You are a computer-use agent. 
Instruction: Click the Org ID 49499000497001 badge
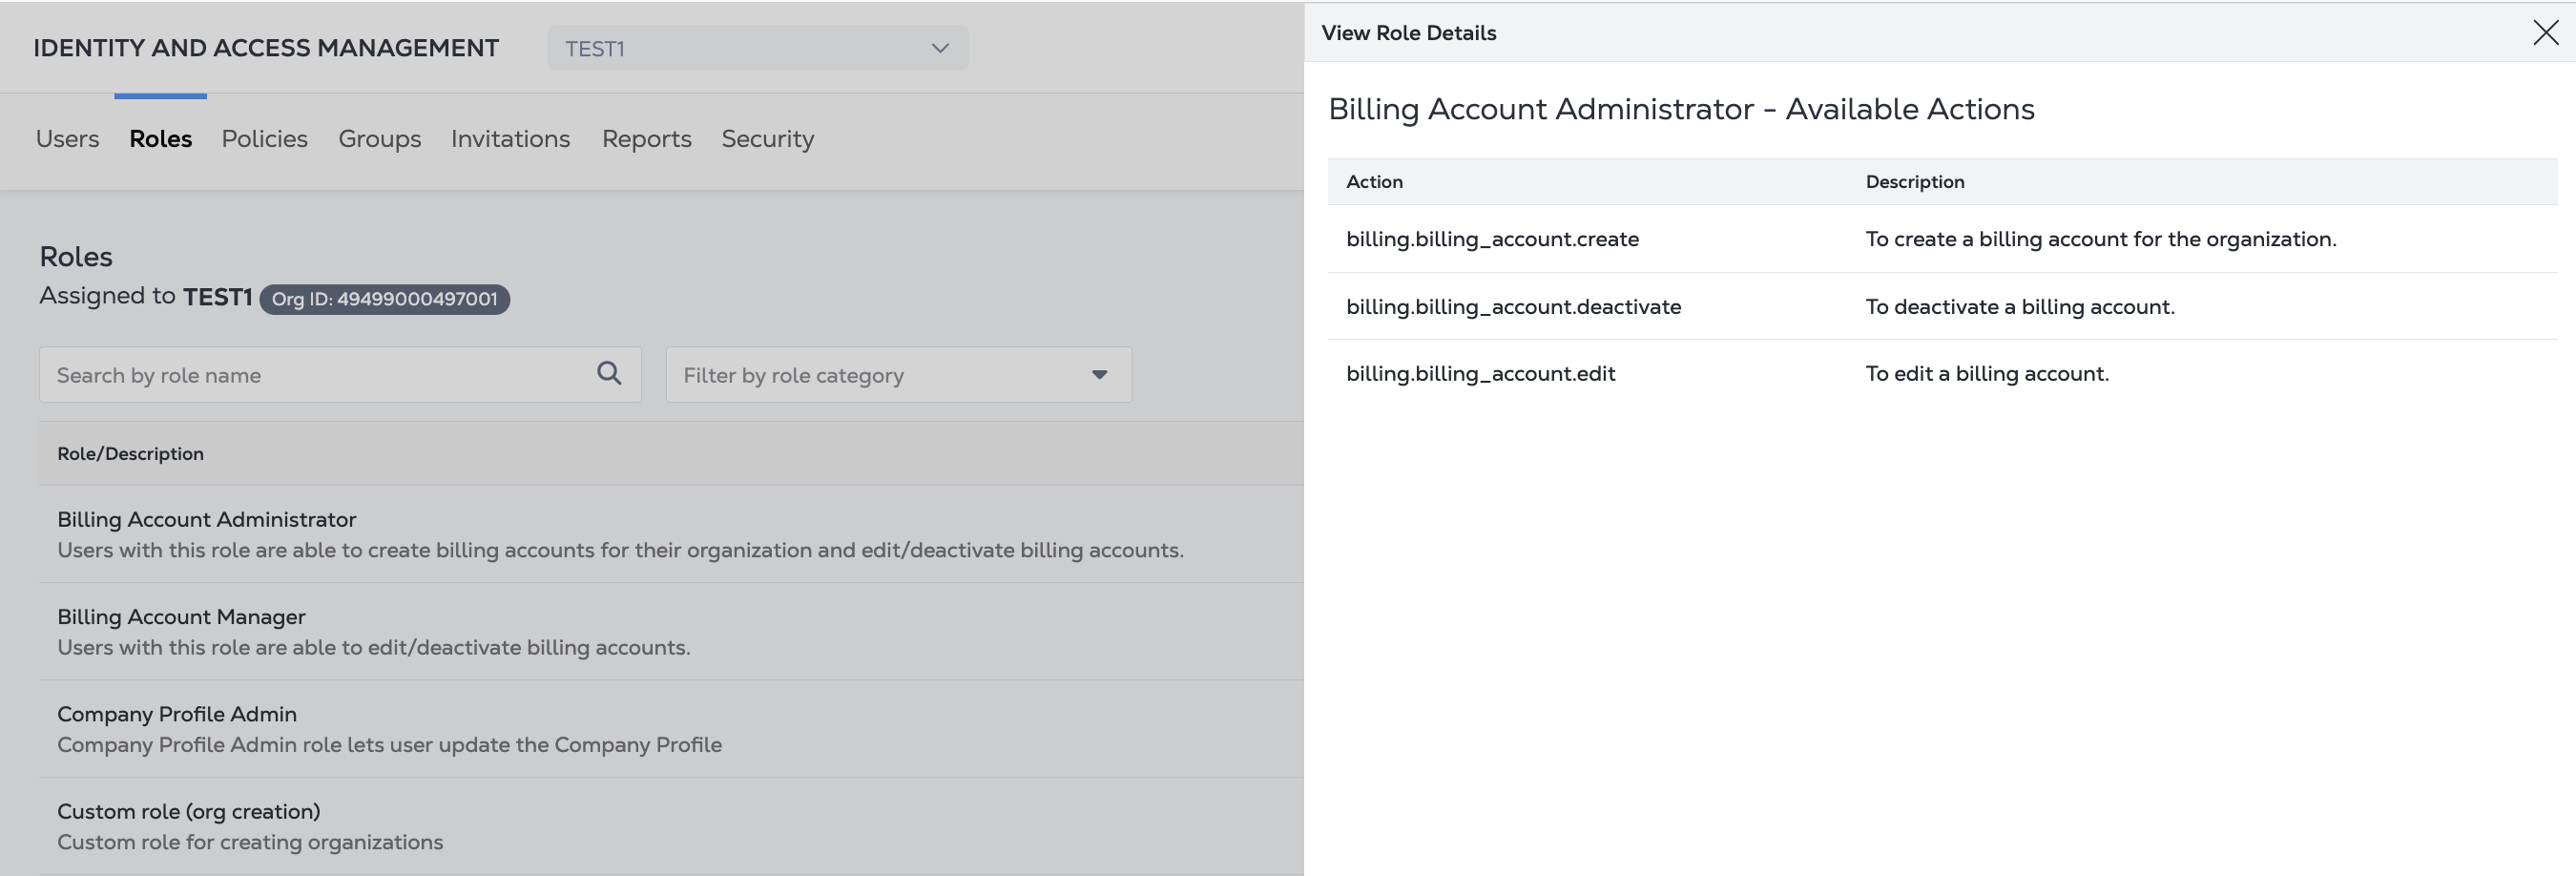385,299
